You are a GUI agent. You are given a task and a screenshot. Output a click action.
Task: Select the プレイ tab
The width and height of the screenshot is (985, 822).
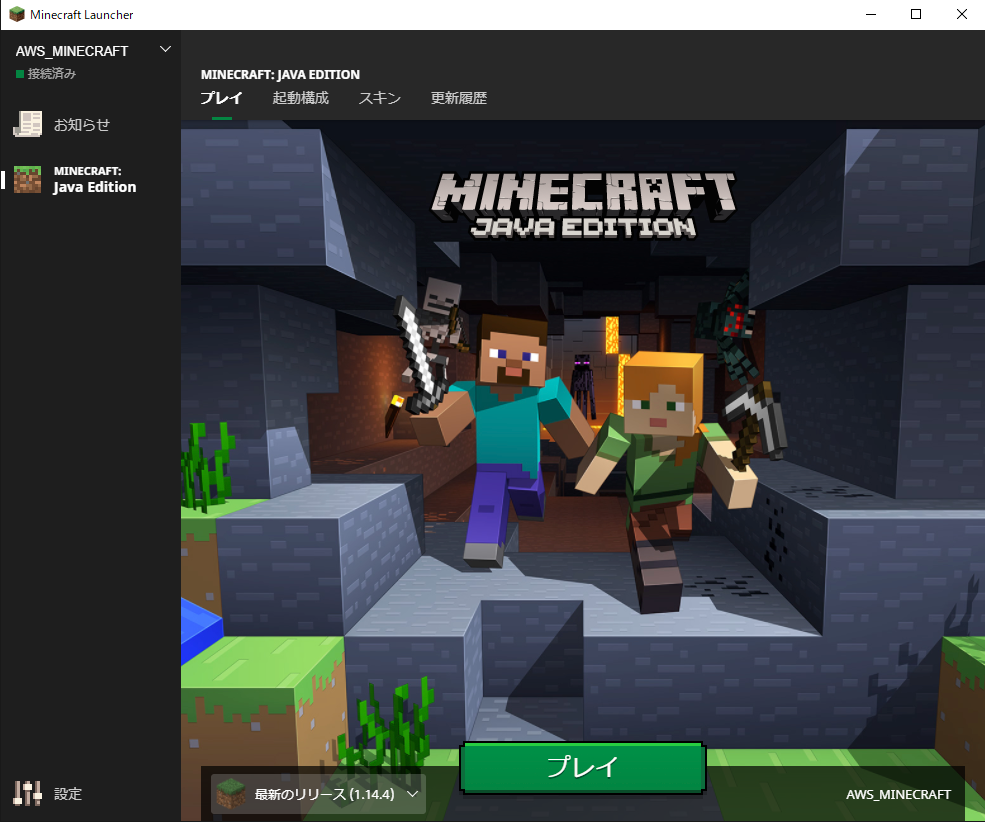(221, 98)
